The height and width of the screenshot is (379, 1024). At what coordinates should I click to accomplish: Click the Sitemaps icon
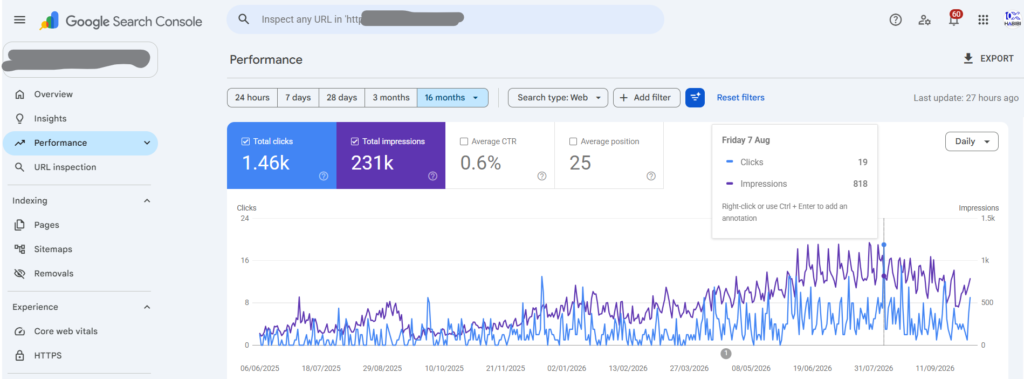coord(20,249)
